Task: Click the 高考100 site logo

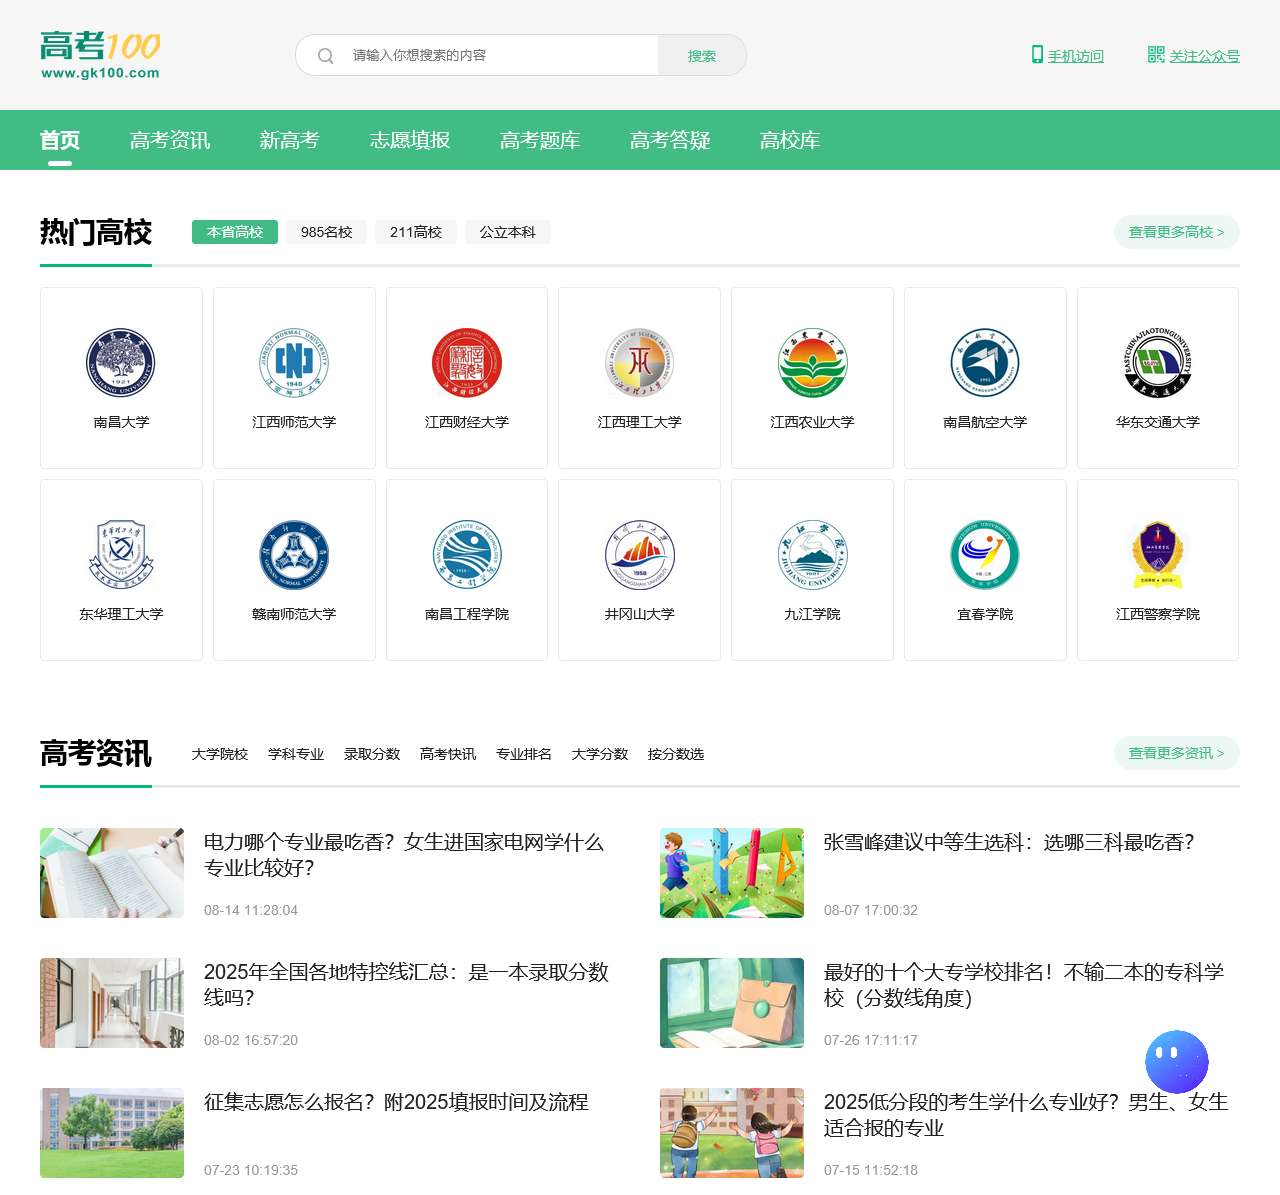Action: coord(100,55)
